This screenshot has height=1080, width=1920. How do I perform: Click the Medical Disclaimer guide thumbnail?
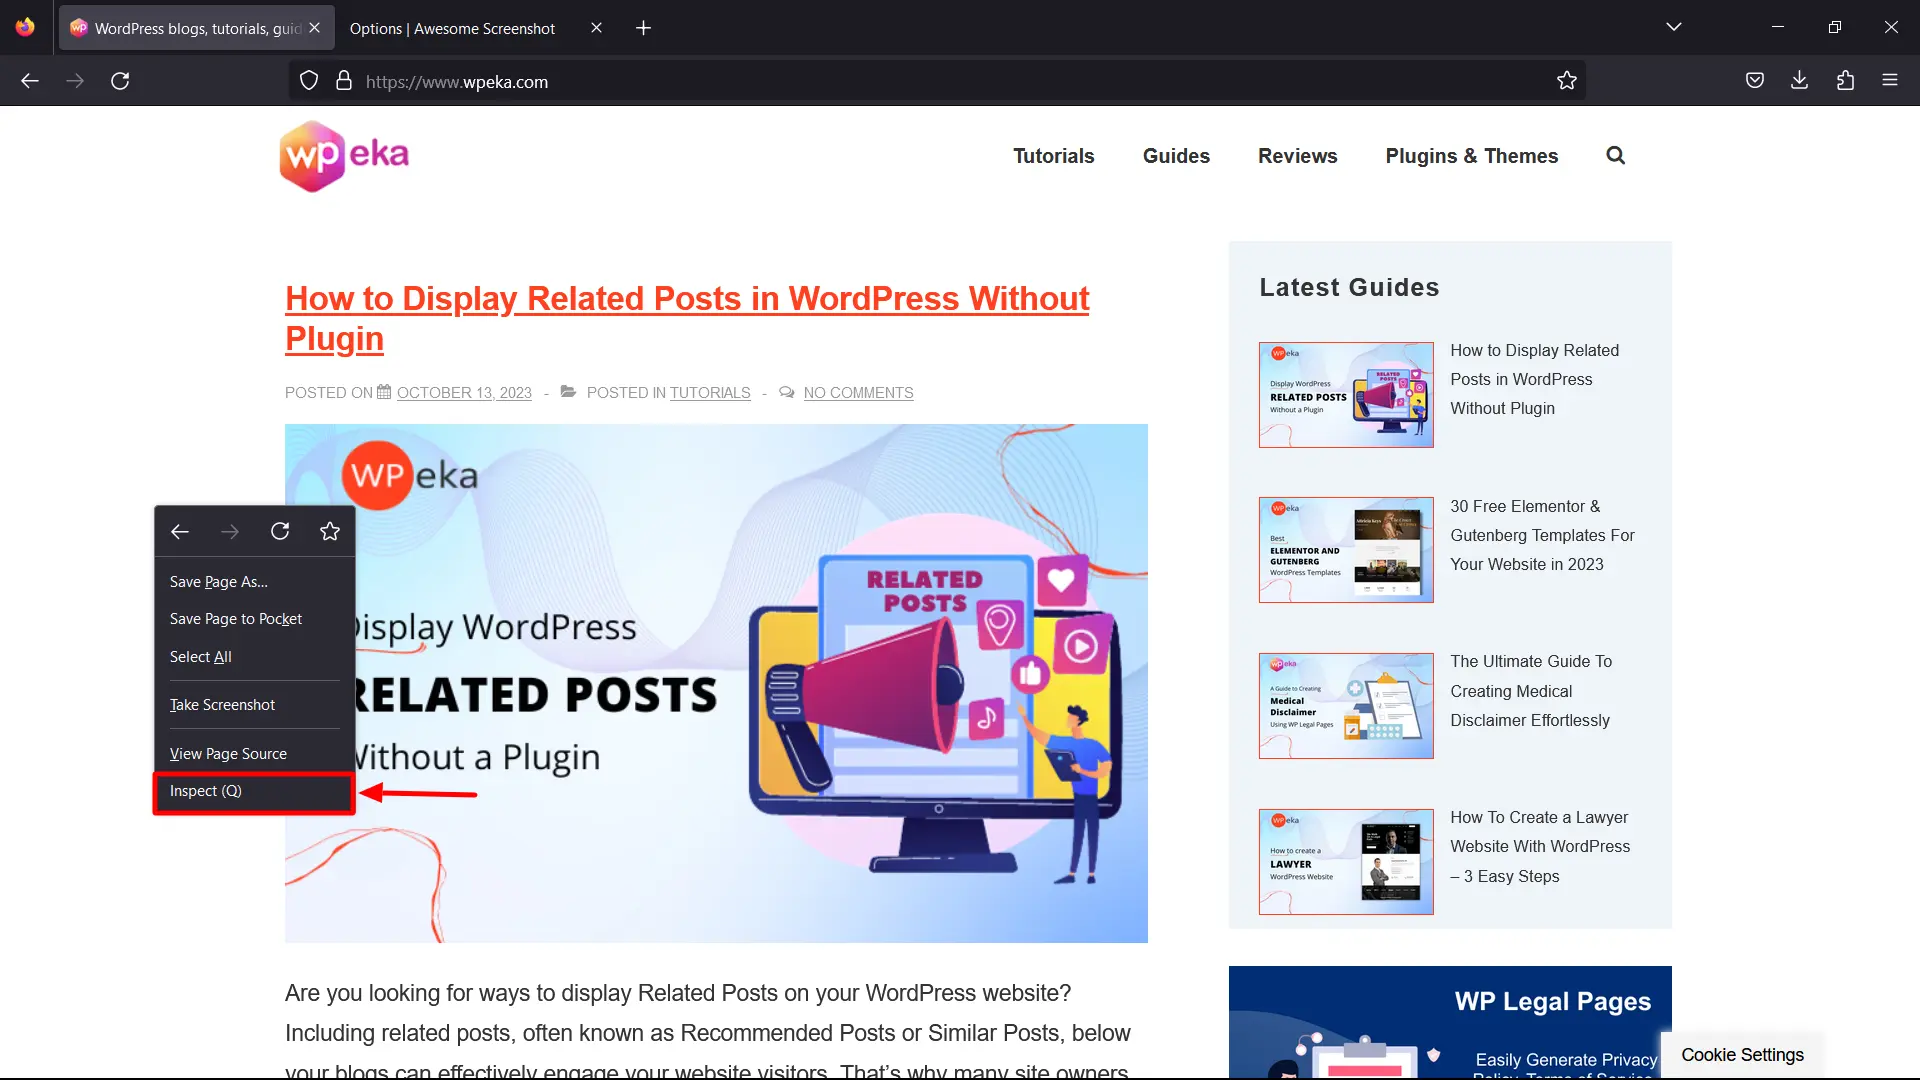1346,706
